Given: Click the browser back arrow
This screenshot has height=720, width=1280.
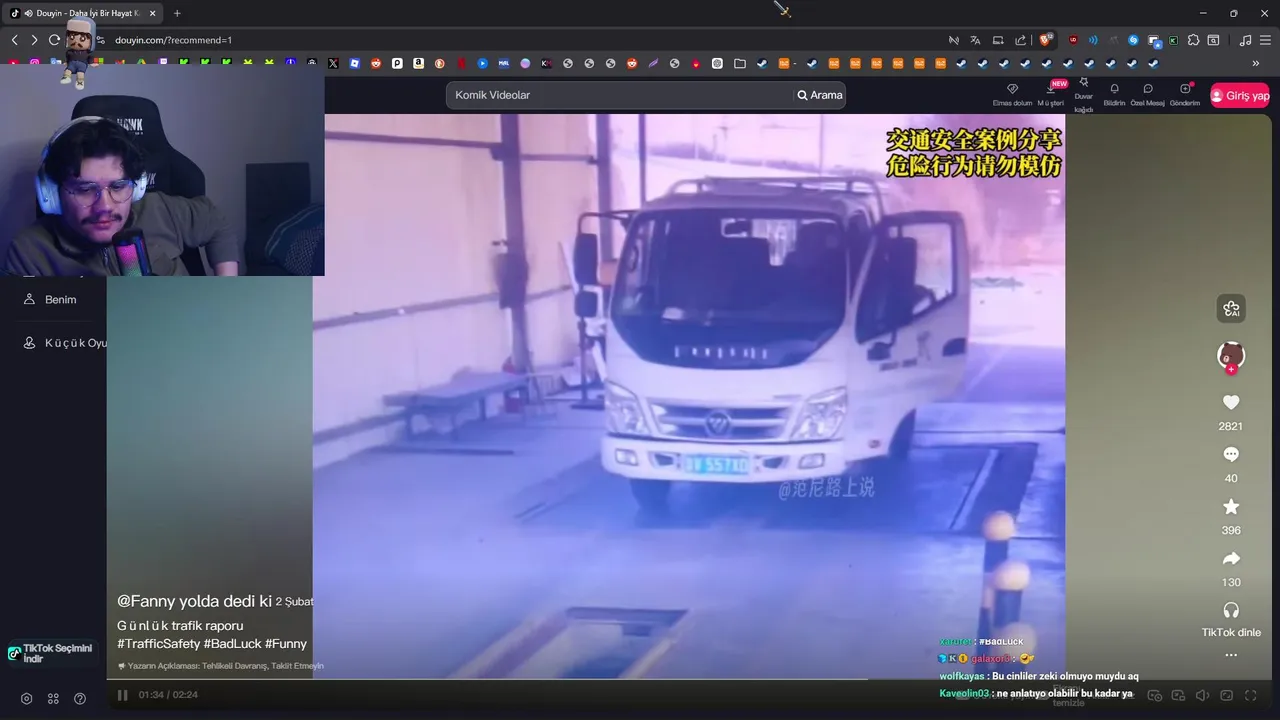Looking at the screenshot, I should coord(14,40).
